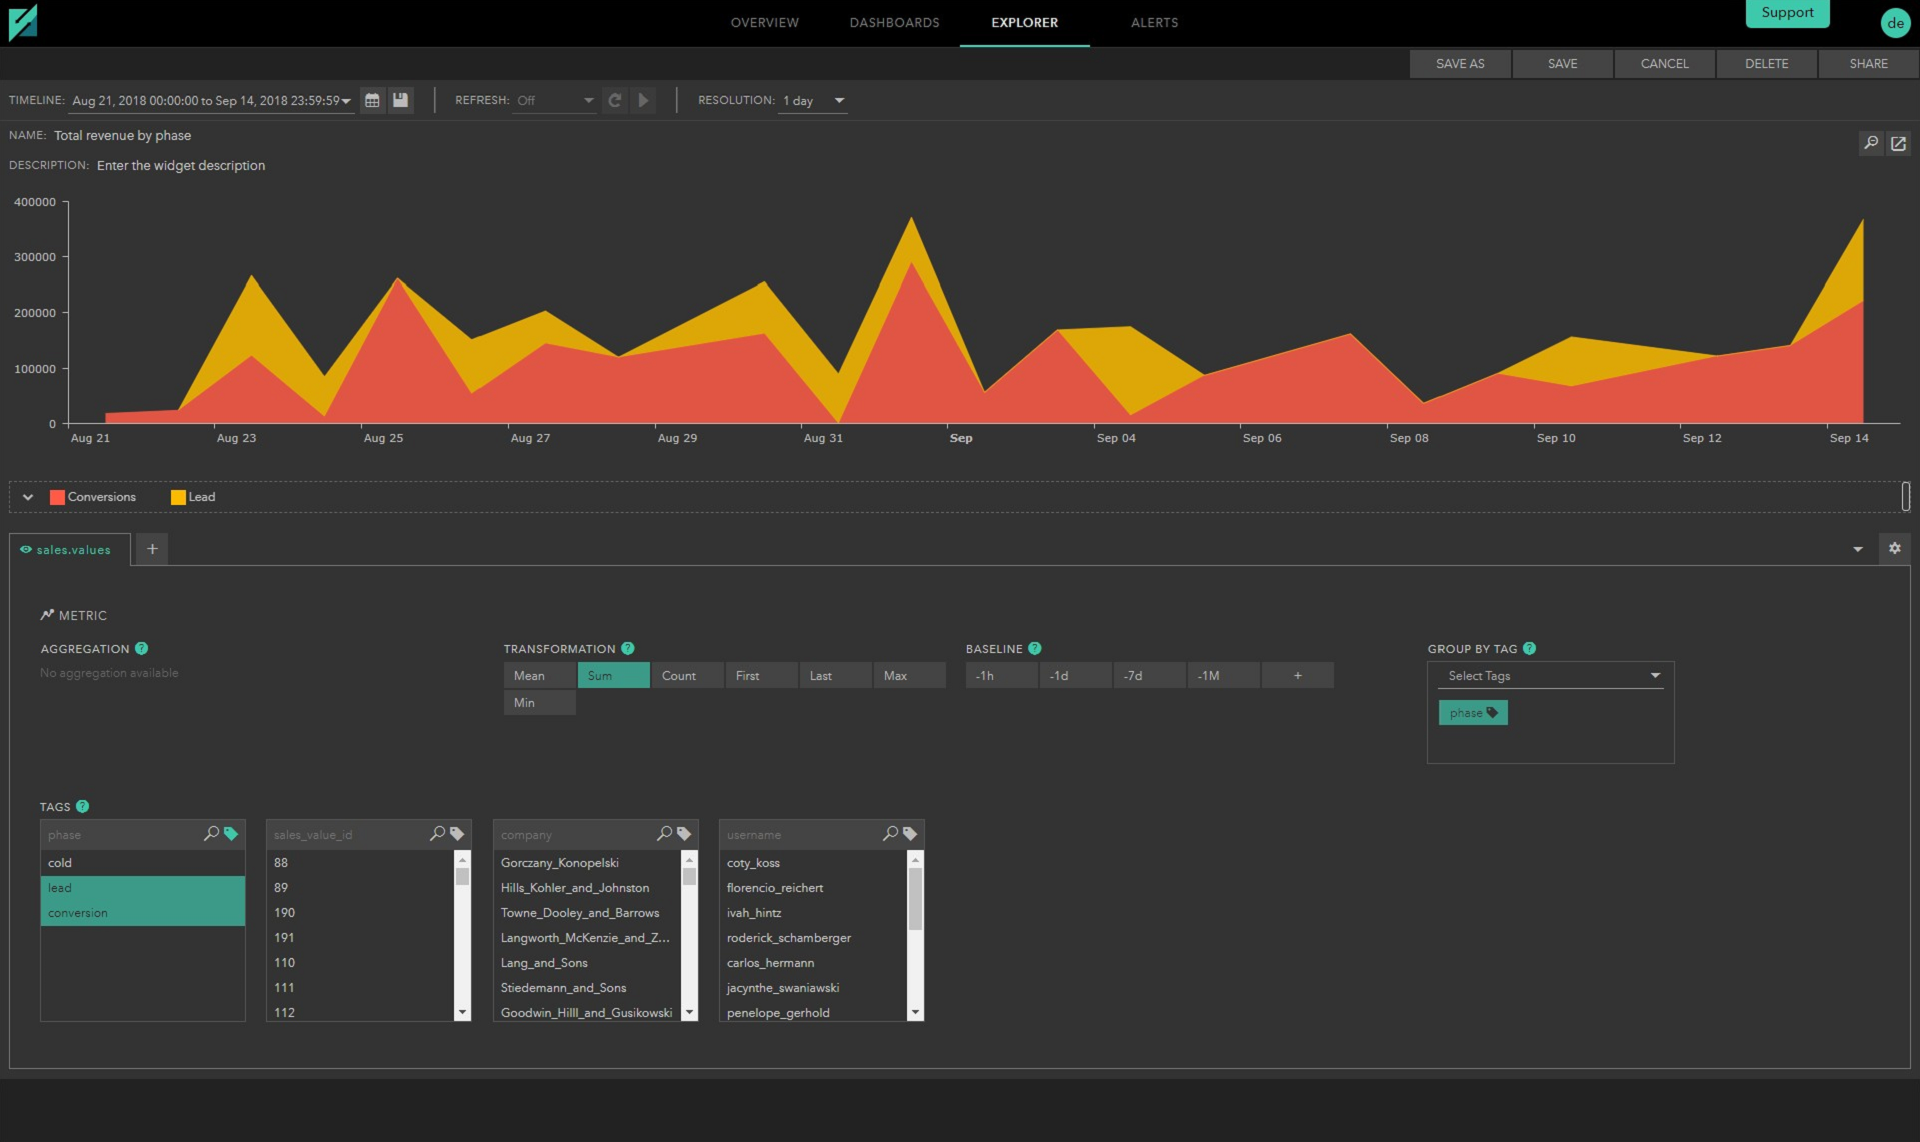Open the Resolution 1 day dropdown
This screenshot has width=1920, height=1142.
[x=813, y=100]
